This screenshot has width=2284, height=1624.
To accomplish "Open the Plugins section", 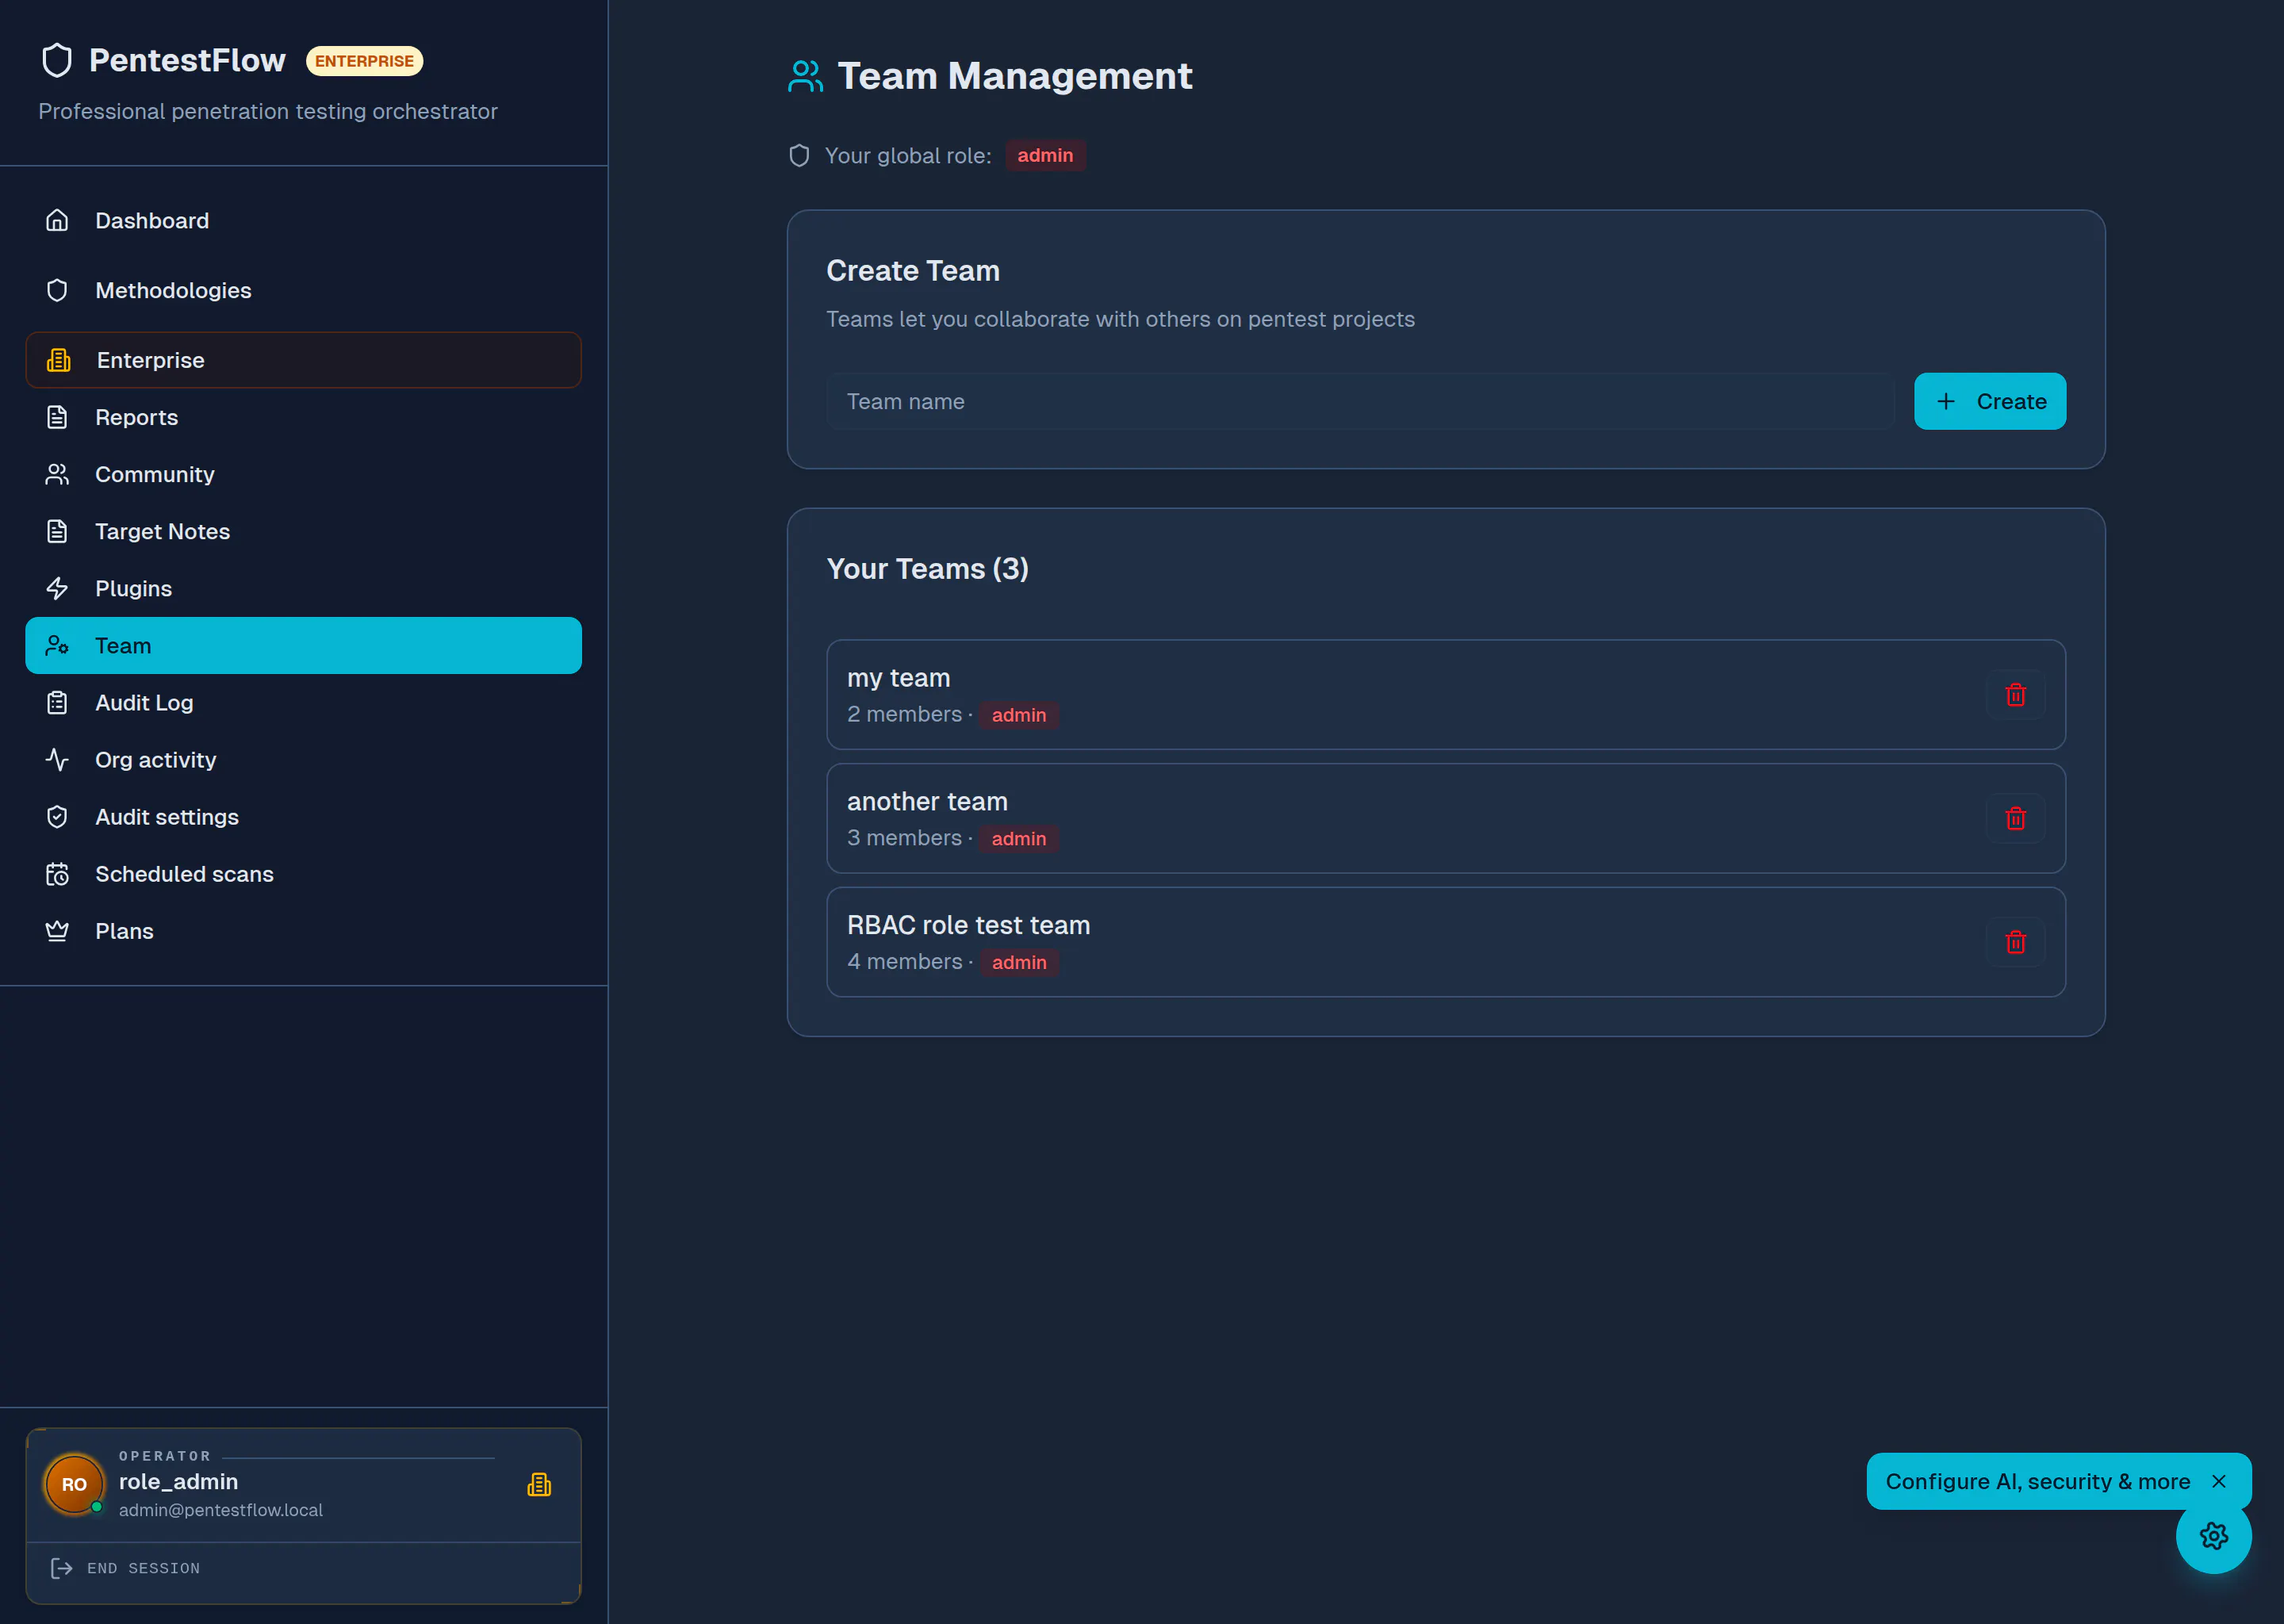I will pos(303,588).
